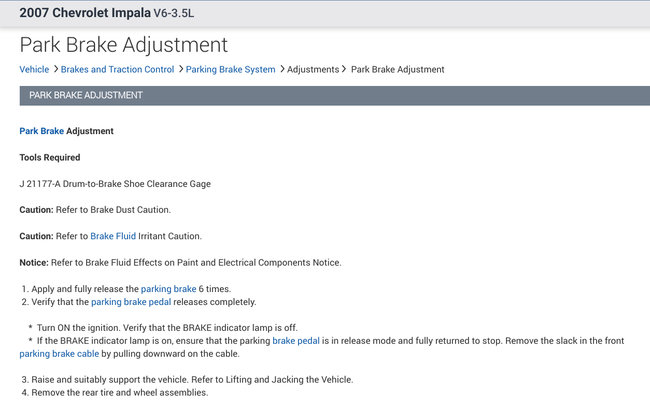Click chevron before Parking Brake System
Viewport: 650px width, 407px height.
coord(181,69)
